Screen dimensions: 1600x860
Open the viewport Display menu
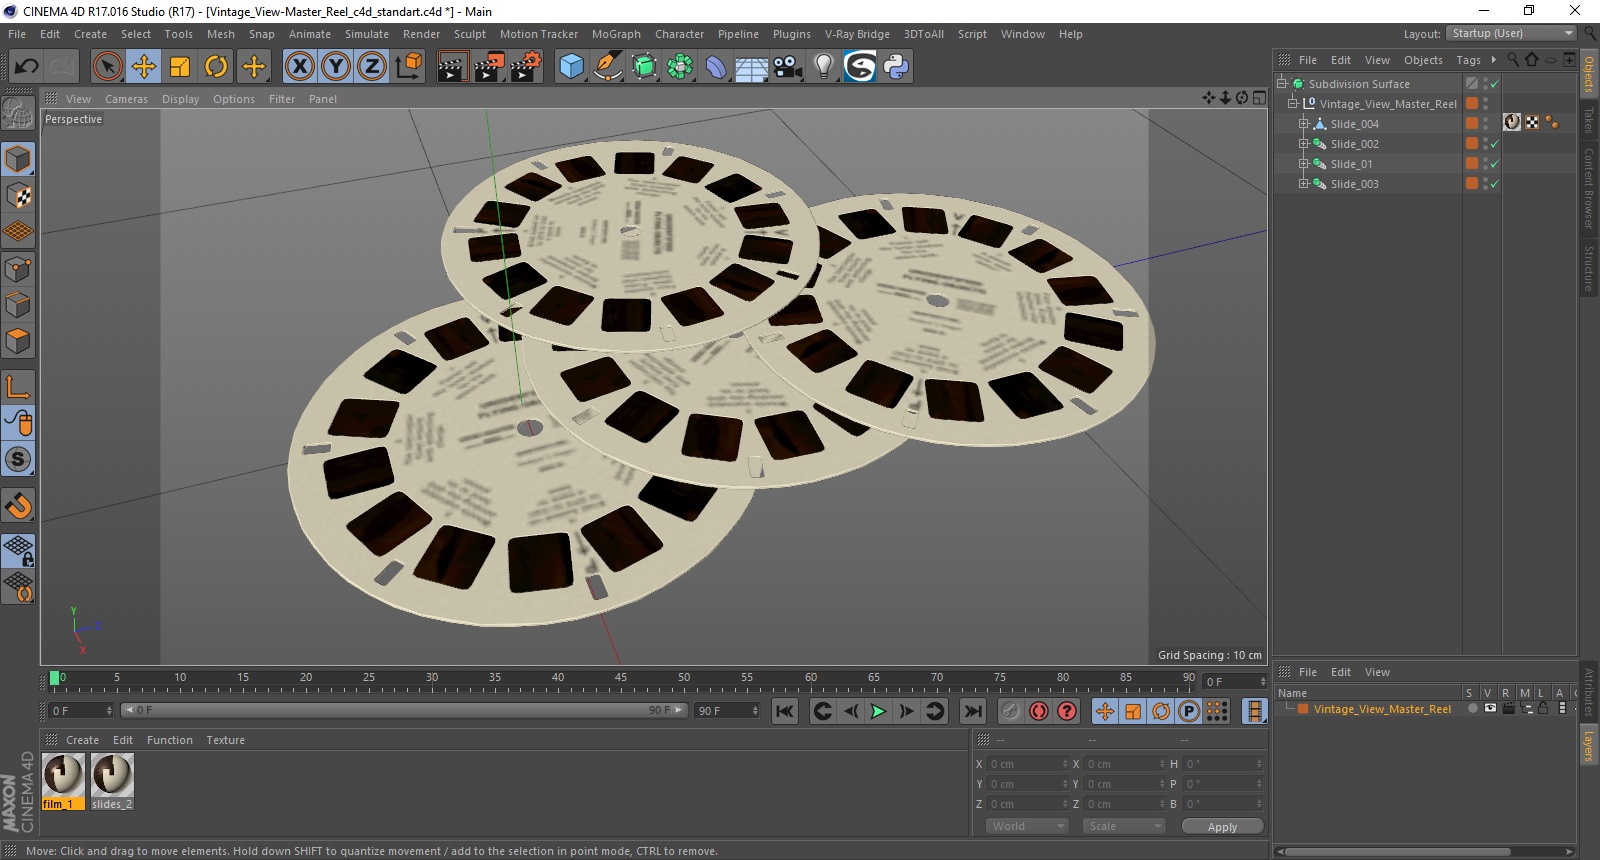point(180,99)
